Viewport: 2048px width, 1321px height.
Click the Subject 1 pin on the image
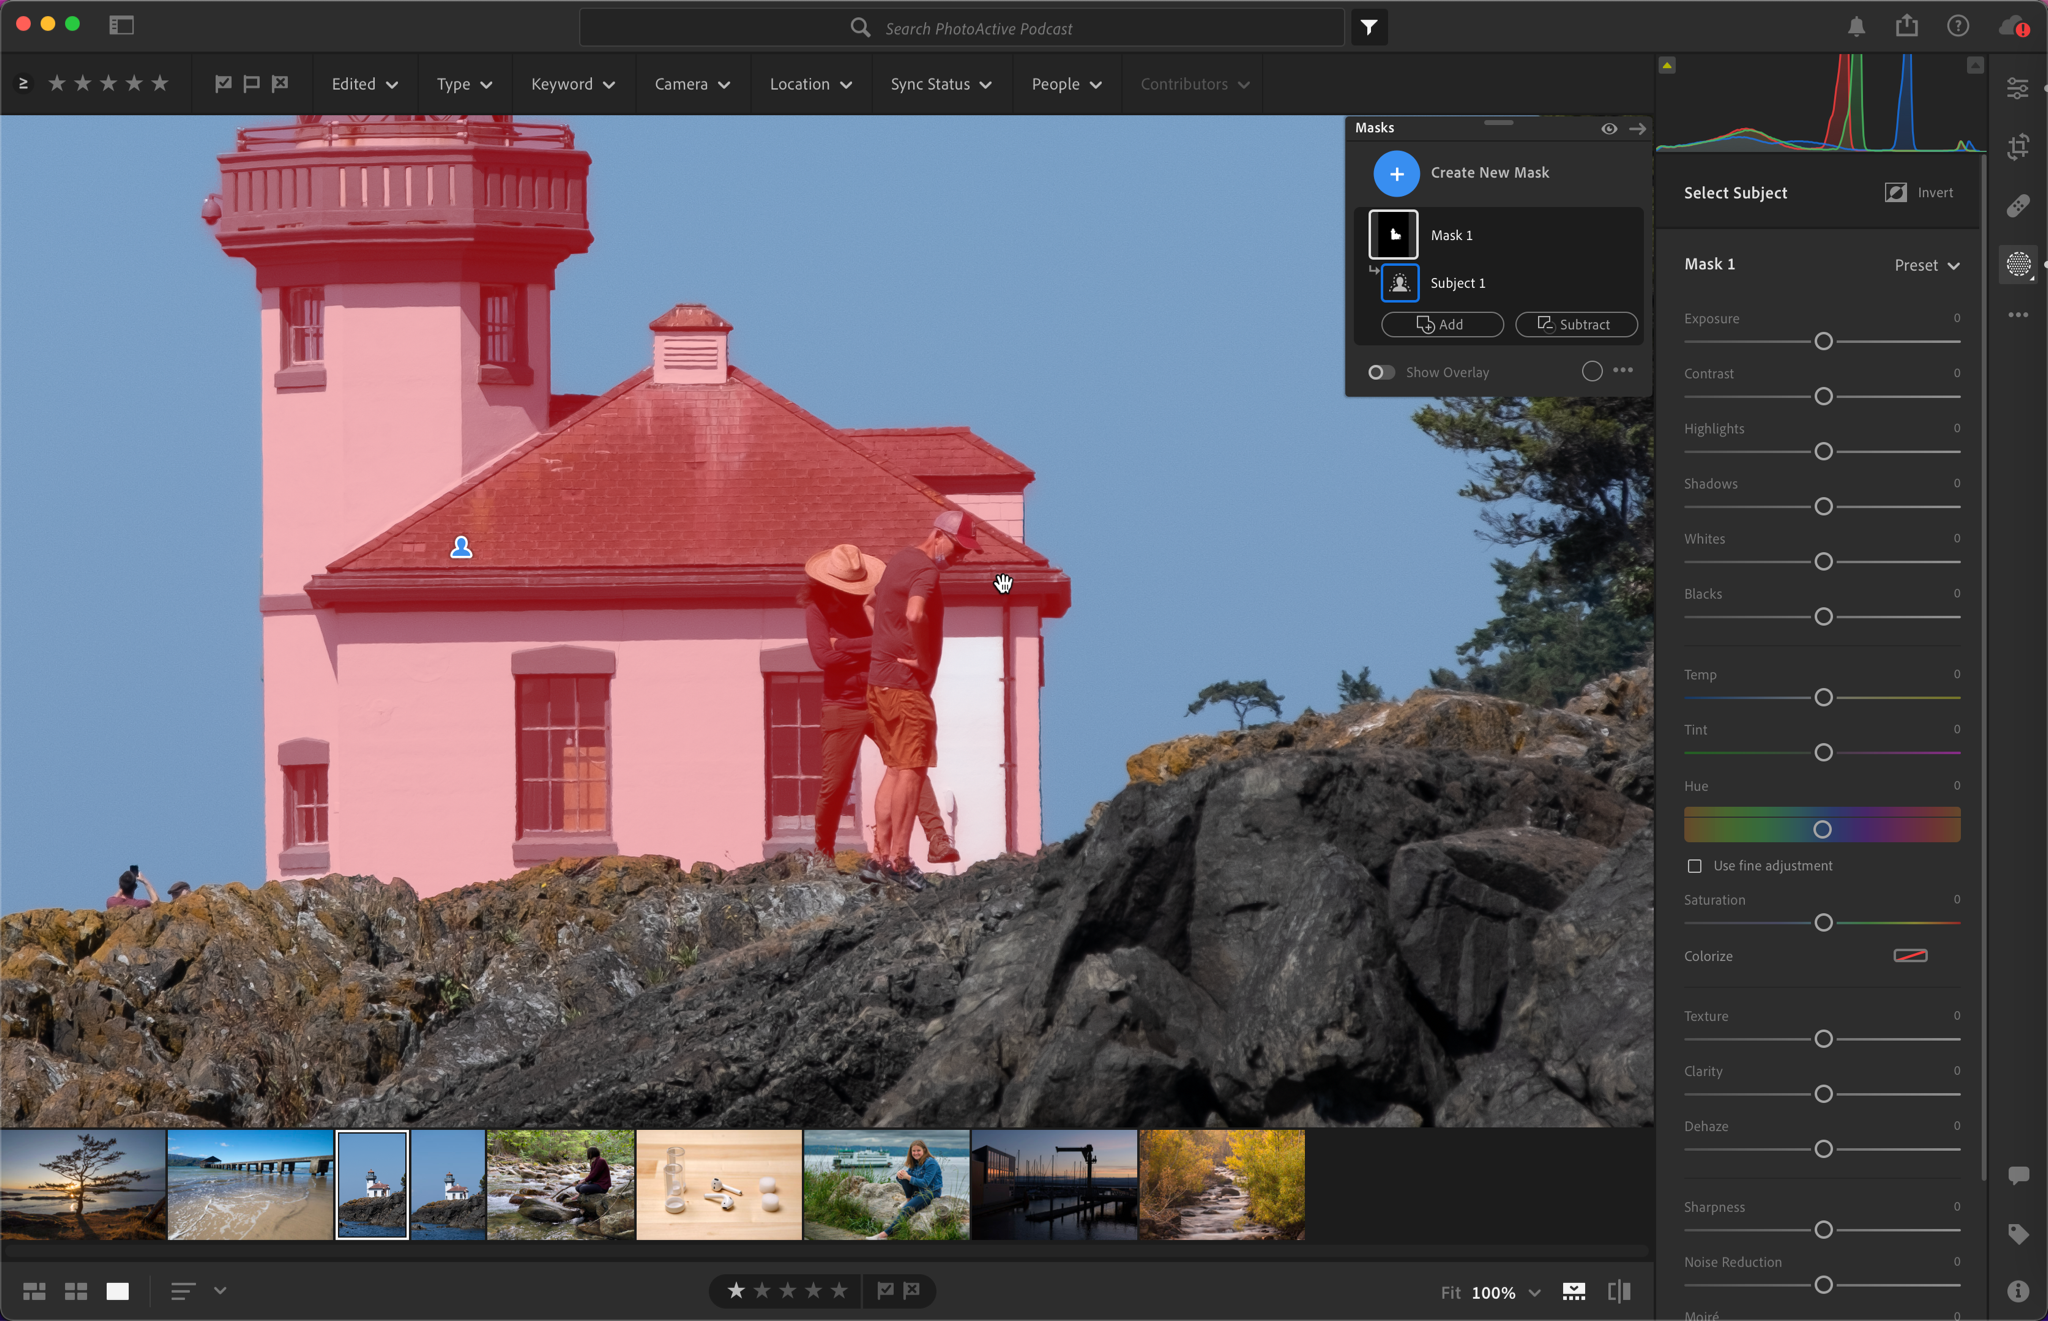pos(461,547)
